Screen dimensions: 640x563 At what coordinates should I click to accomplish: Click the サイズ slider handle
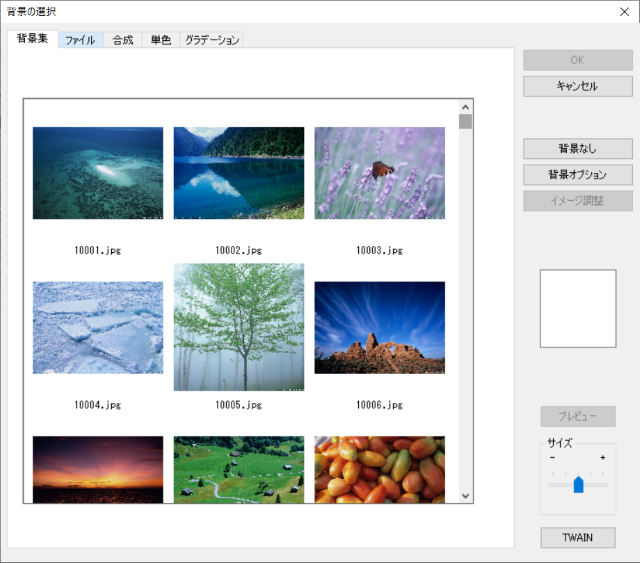pos(578,484)
